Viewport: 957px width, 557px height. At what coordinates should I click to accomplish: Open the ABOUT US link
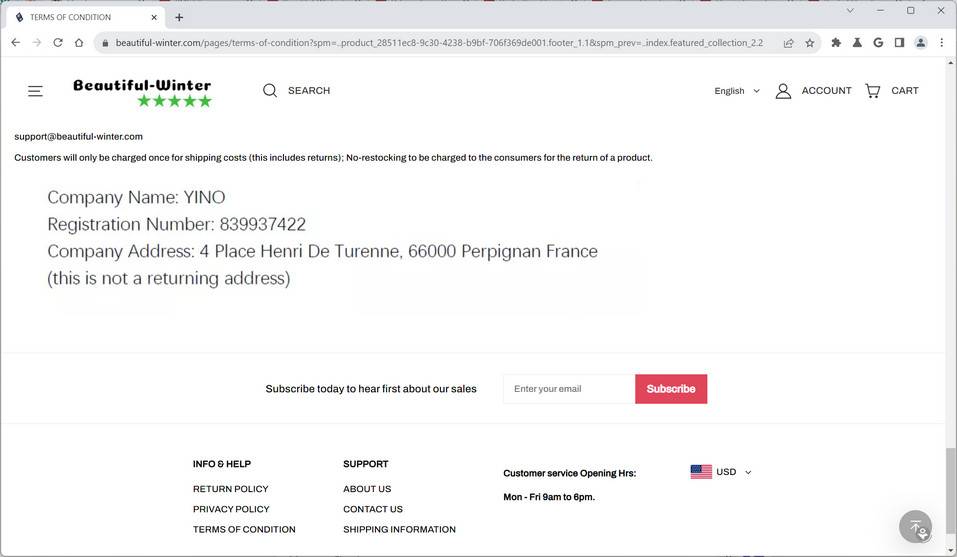[x=367, y=489]
